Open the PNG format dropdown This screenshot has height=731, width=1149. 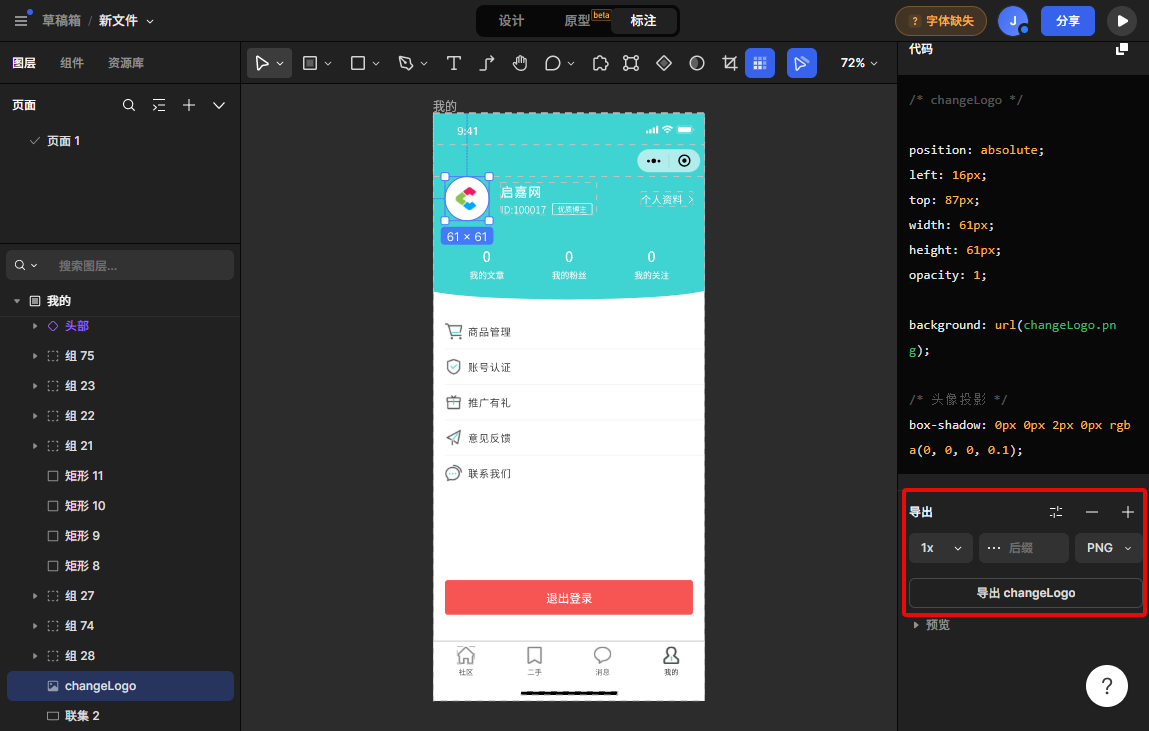(1109, 548)
